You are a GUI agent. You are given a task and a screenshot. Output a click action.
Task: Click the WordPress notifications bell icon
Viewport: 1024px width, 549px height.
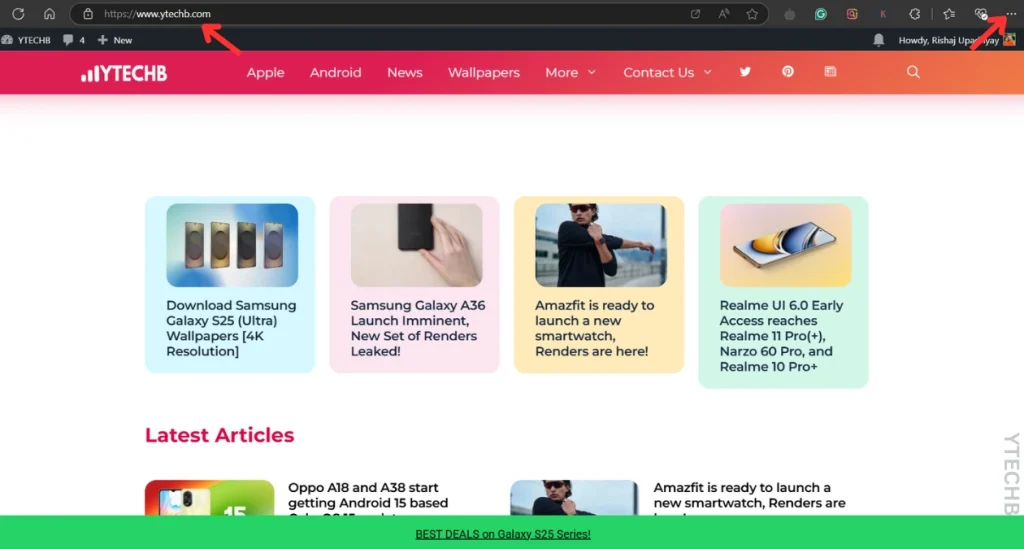[x=879, y=40]
